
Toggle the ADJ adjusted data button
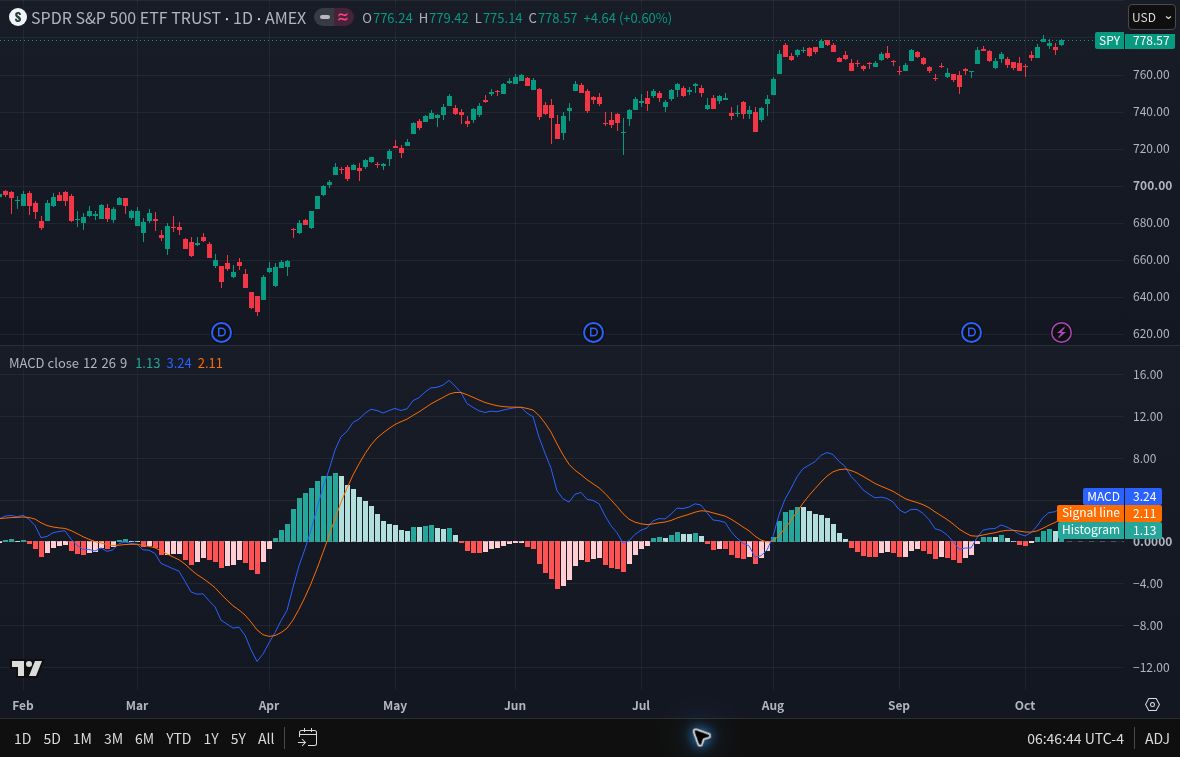1157,738
